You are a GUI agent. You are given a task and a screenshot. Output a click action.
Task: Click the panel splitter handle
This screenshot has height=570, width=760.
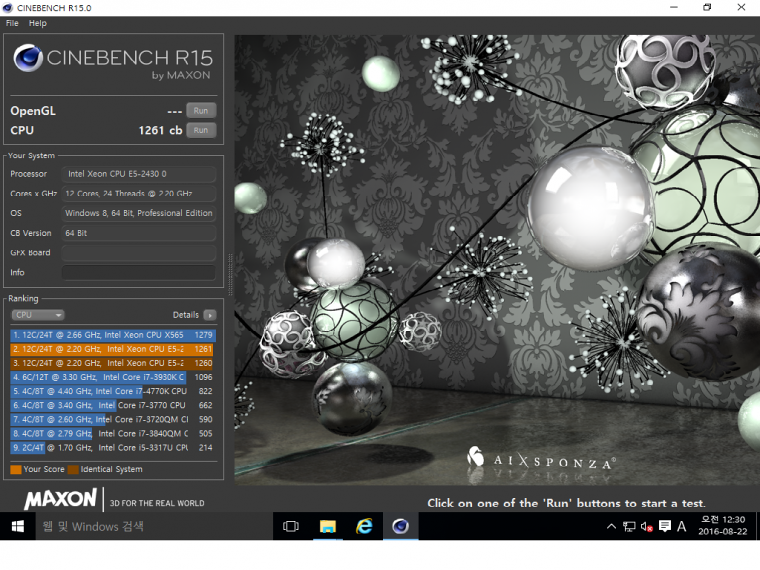230,274
